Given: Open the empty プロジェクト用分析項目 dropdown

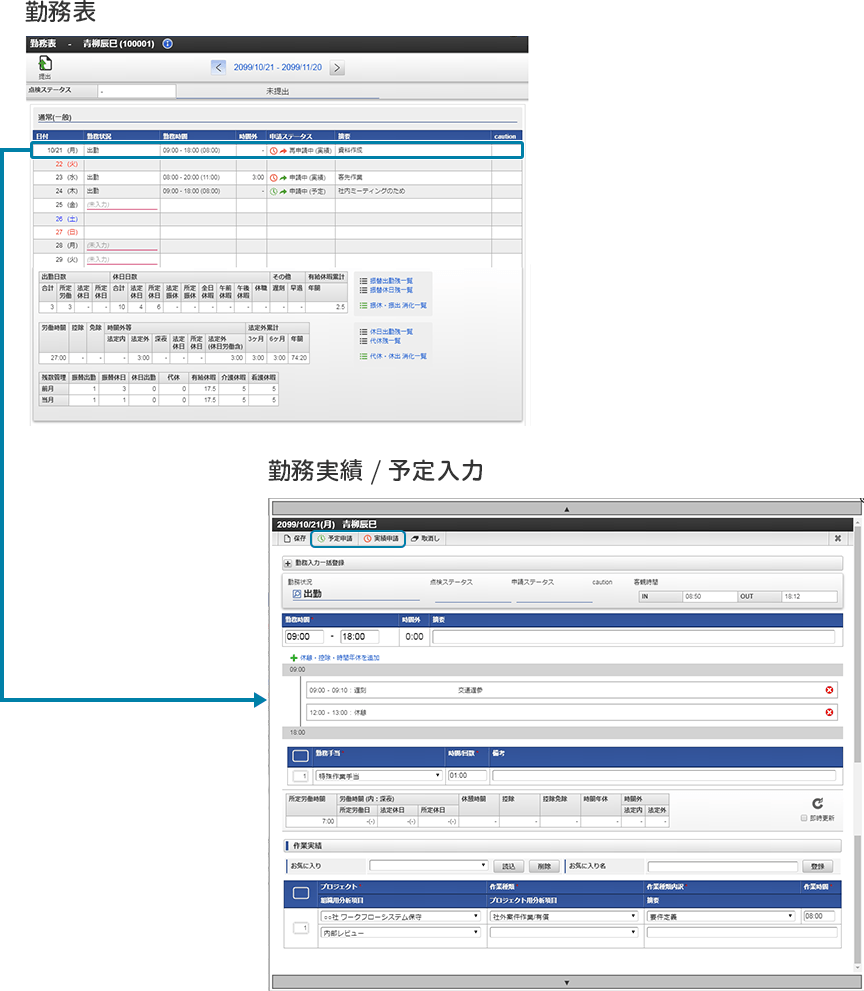Looking at the screenshot, I should pos(564,932).
